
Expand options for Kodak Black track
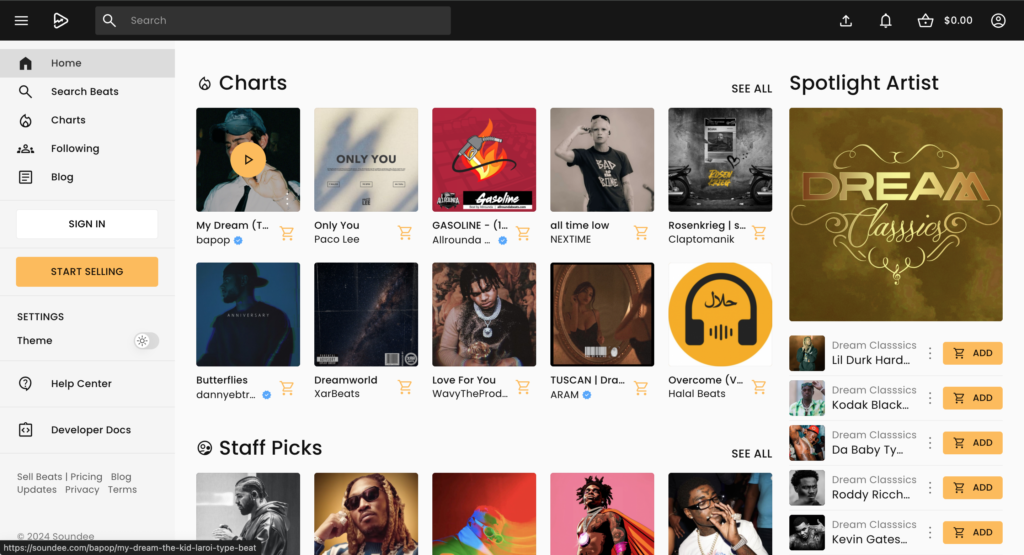(930, 398)
